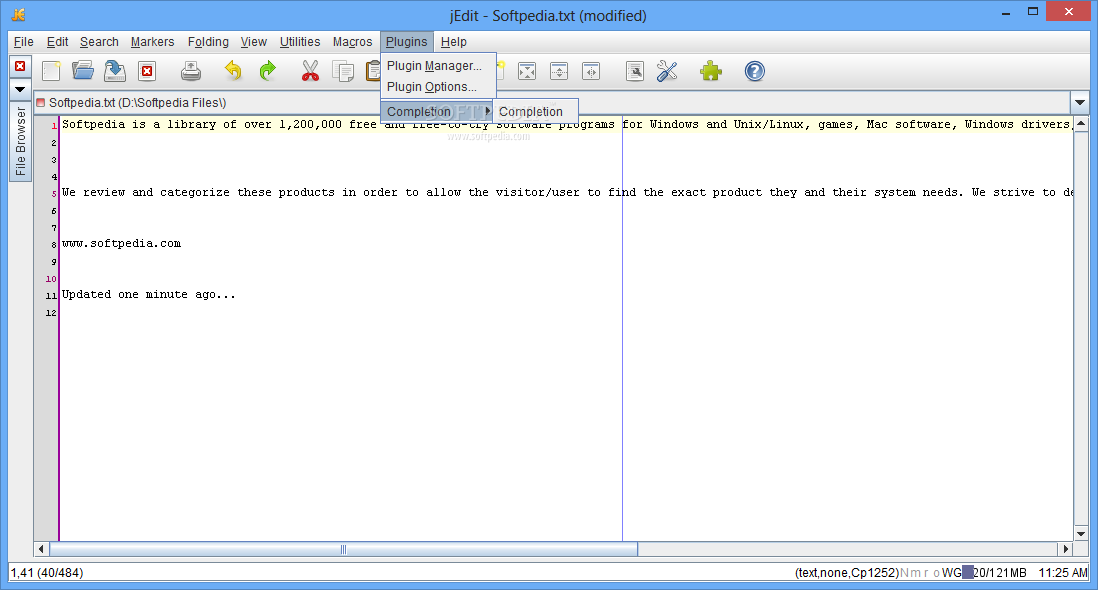Click the memory usage 20/121MB indicator

(x=994, y=573)
